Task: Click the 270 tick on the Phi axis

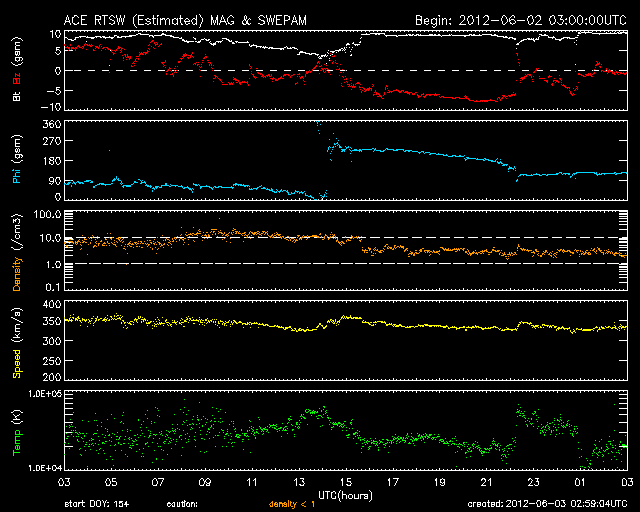Action: (x=52, y=141)
